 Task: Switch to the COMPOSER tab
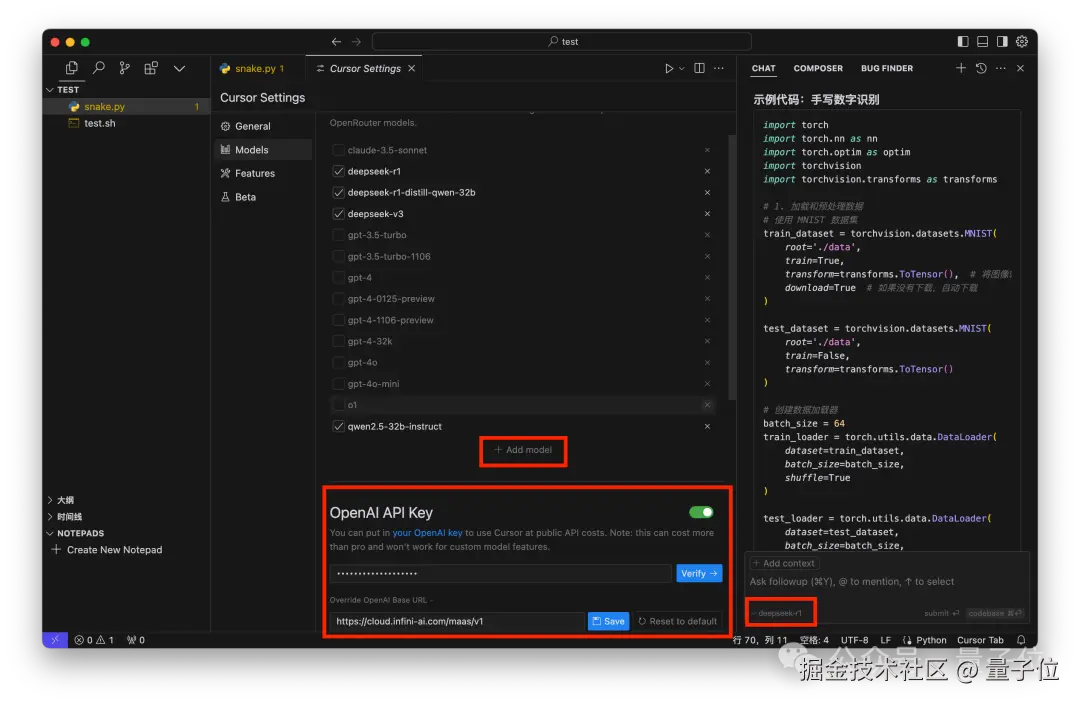pyautogui.click(x=818, y=68)
